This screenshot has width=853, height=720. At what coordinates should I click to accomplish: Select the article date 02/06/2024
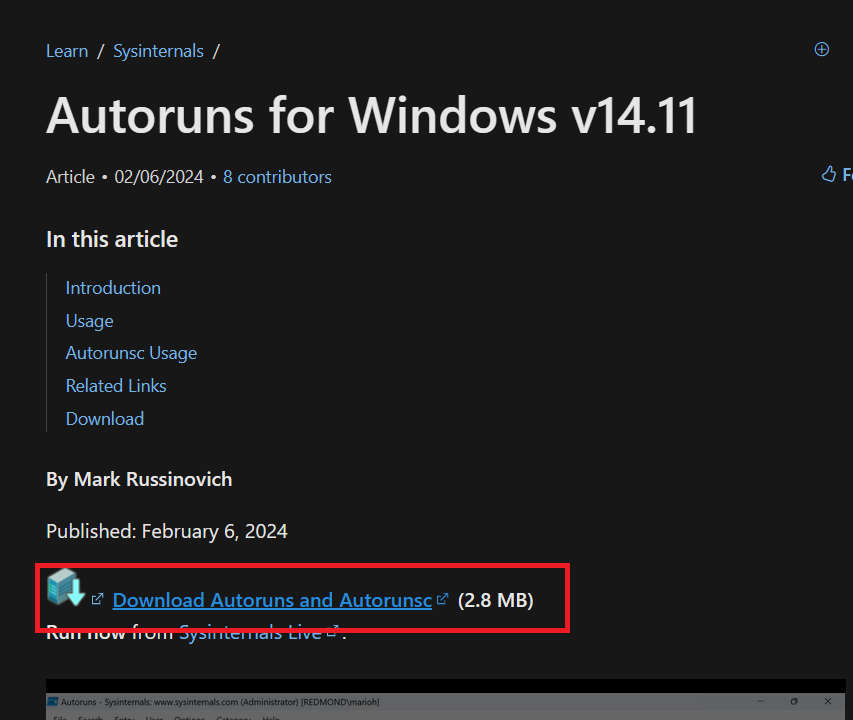pos(159,177)
